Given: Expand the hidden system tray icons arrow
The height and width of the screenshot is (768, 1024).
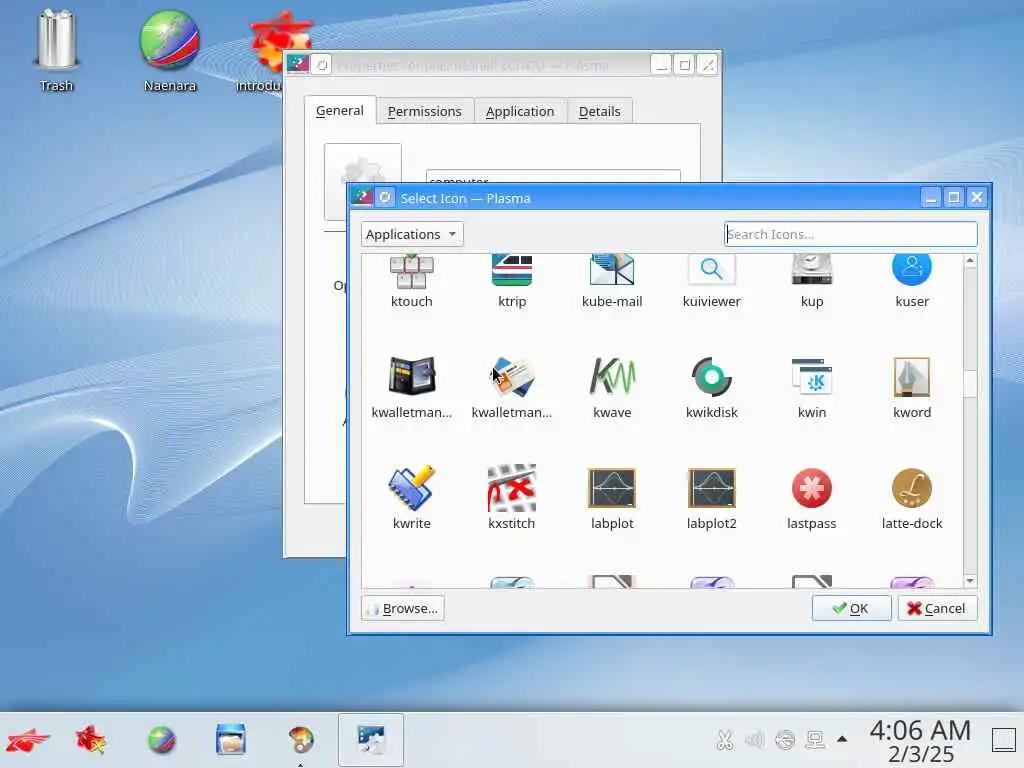Looking at the screenshot, I should point(842,739).
